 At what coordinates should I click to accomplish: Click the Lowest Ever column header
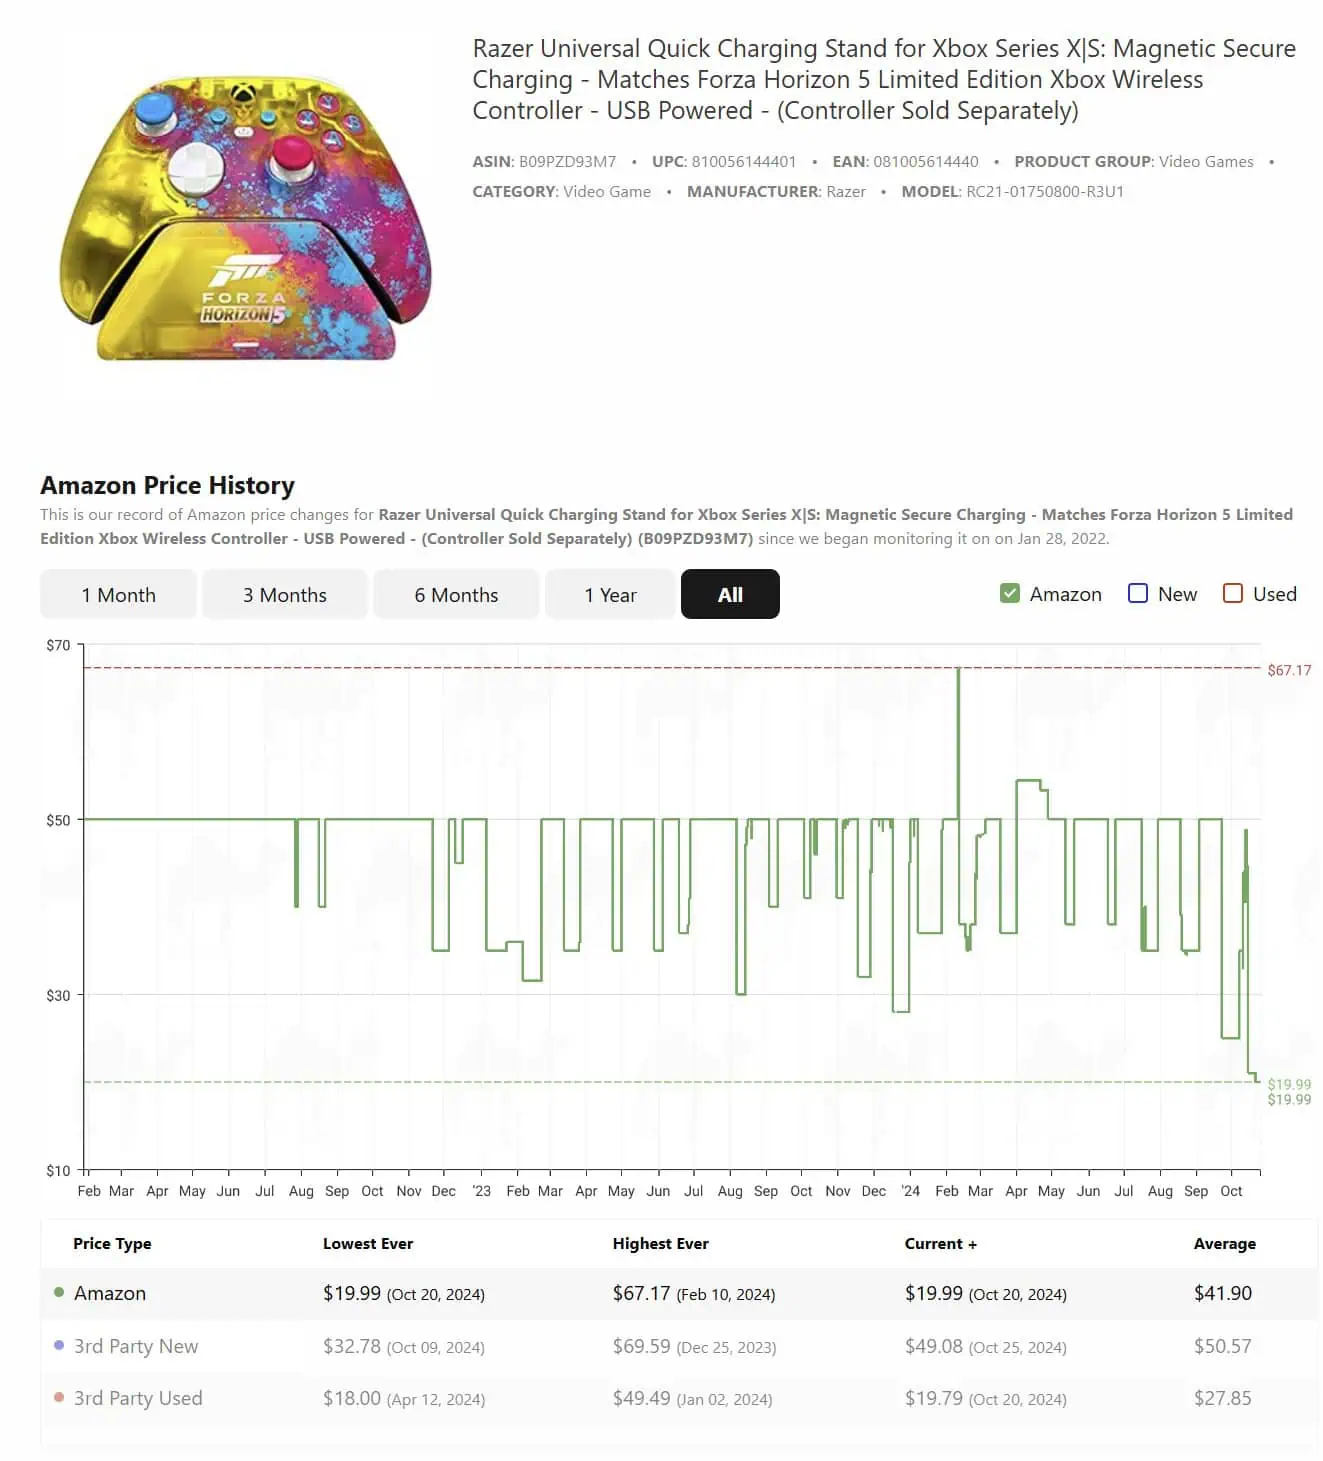pyautogui.click(x=367, y=1243)
